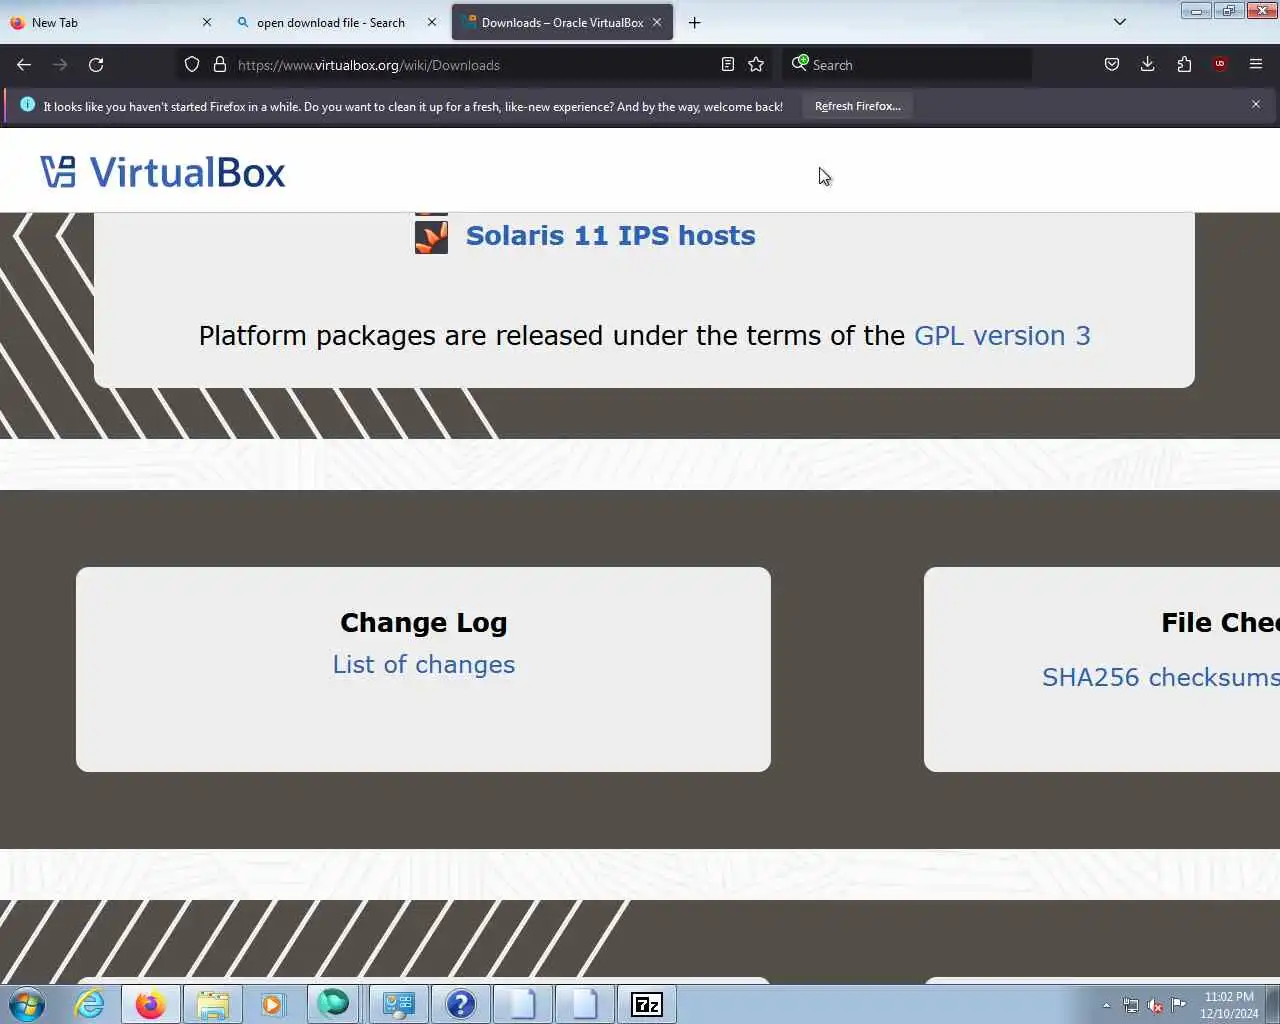
Task: Close the open download file Search tab
Action: pos(432,22)
